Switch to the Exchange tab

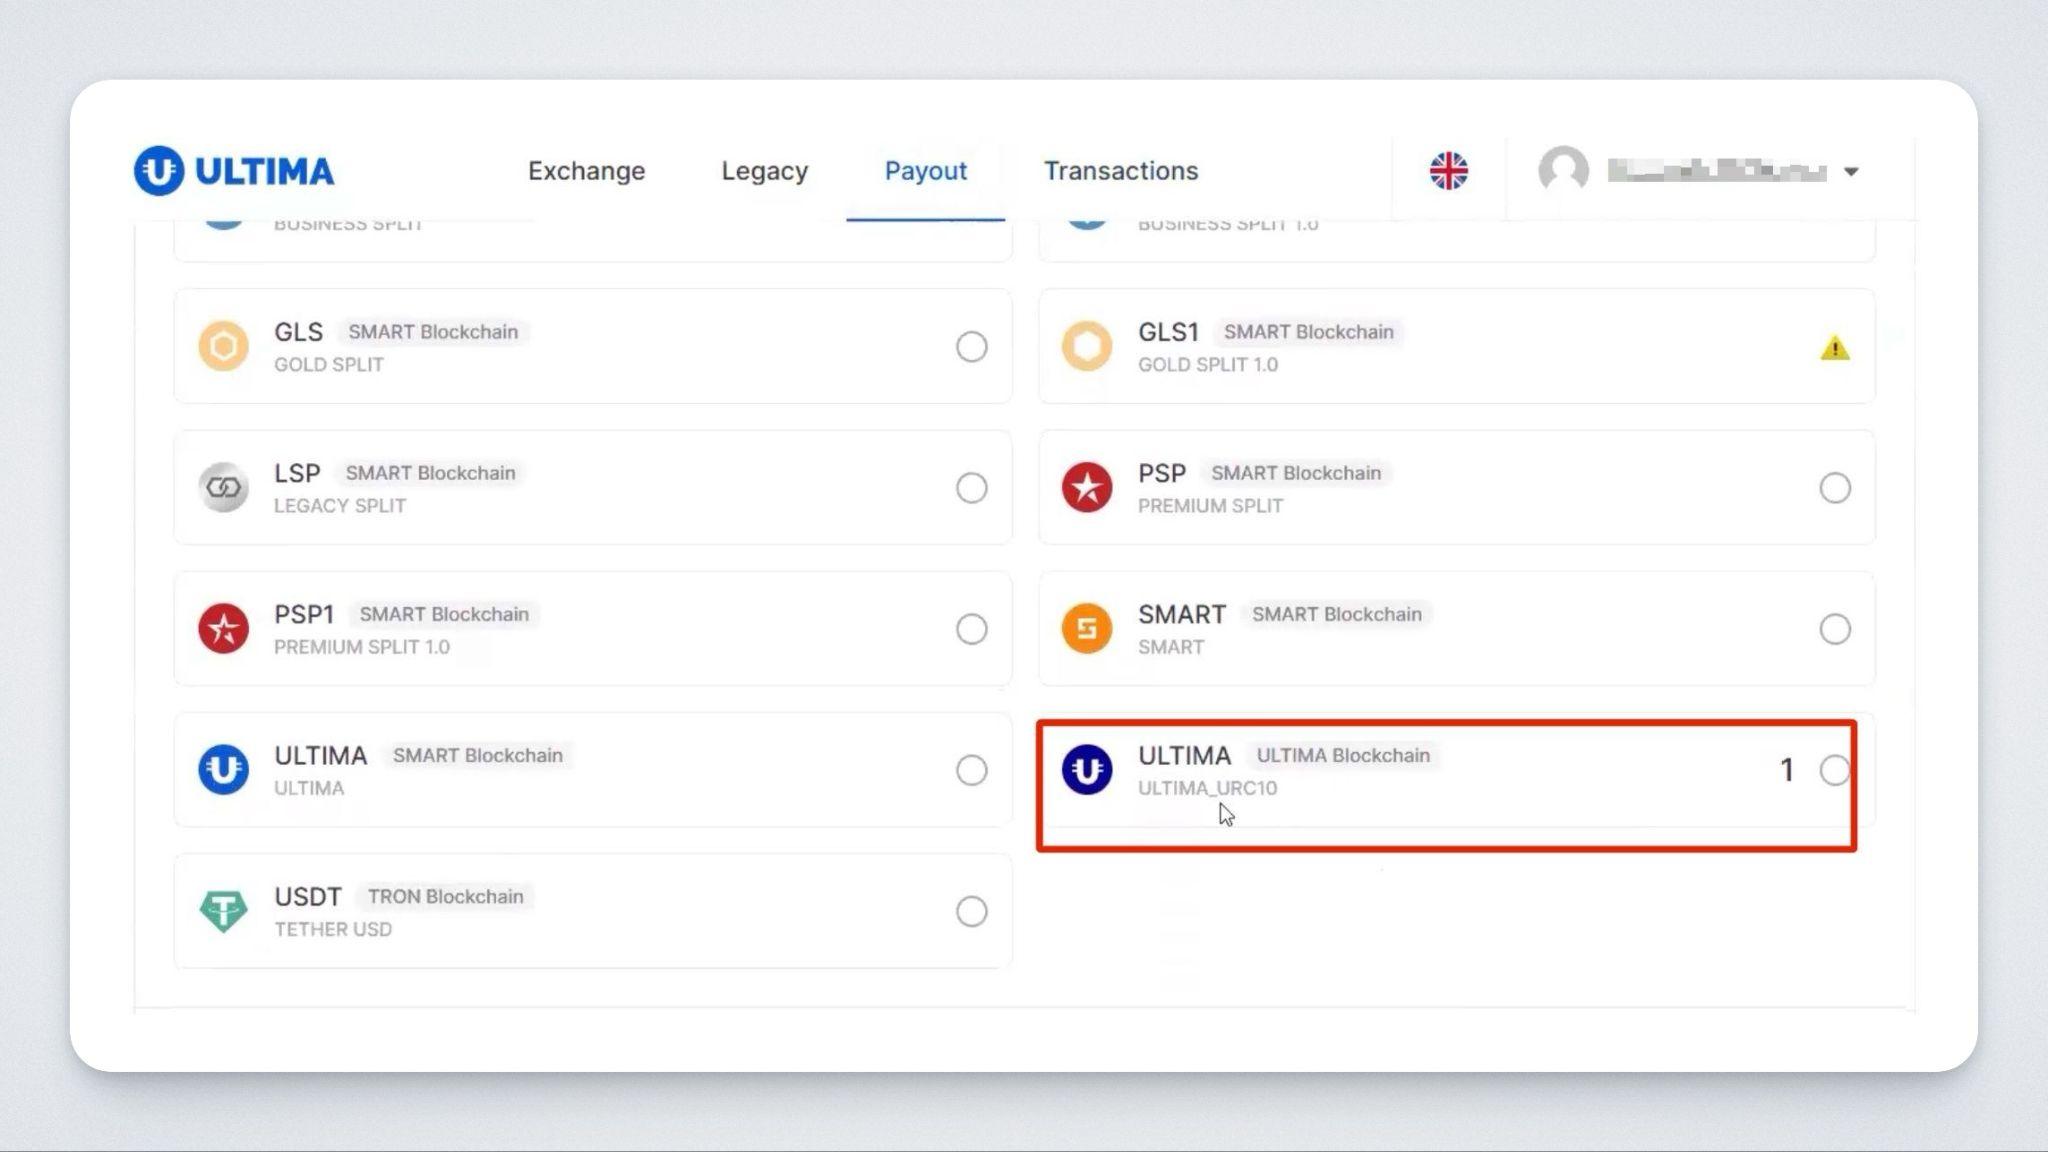pos(586,171)
